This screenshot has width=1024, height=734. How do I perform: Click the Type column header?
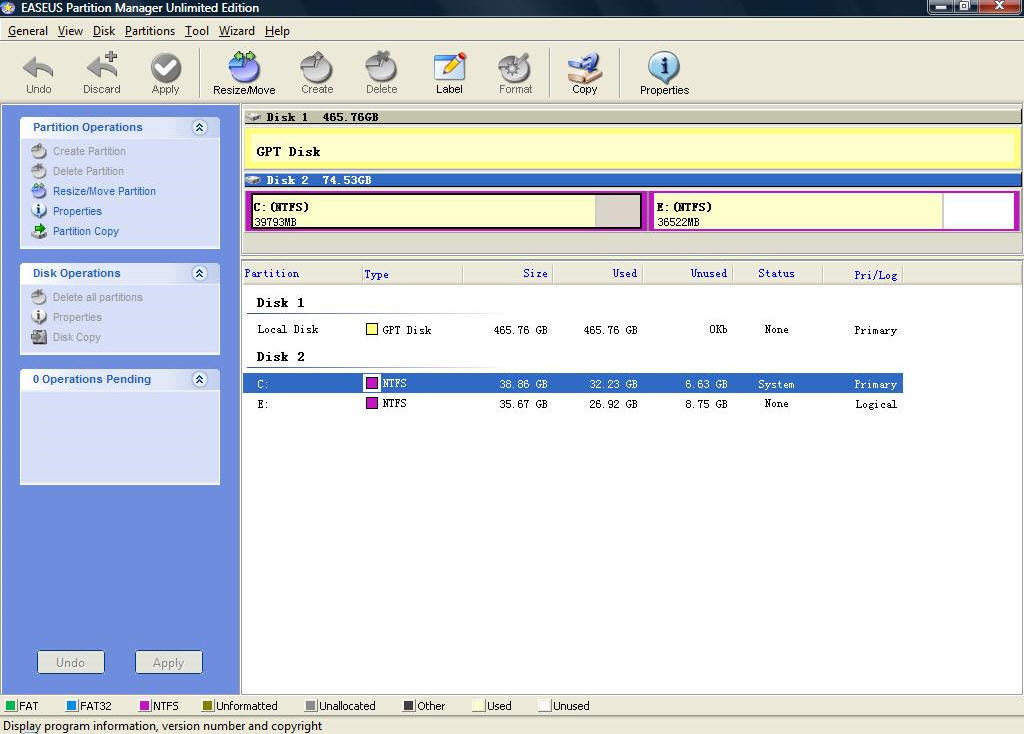coord(412,274)
